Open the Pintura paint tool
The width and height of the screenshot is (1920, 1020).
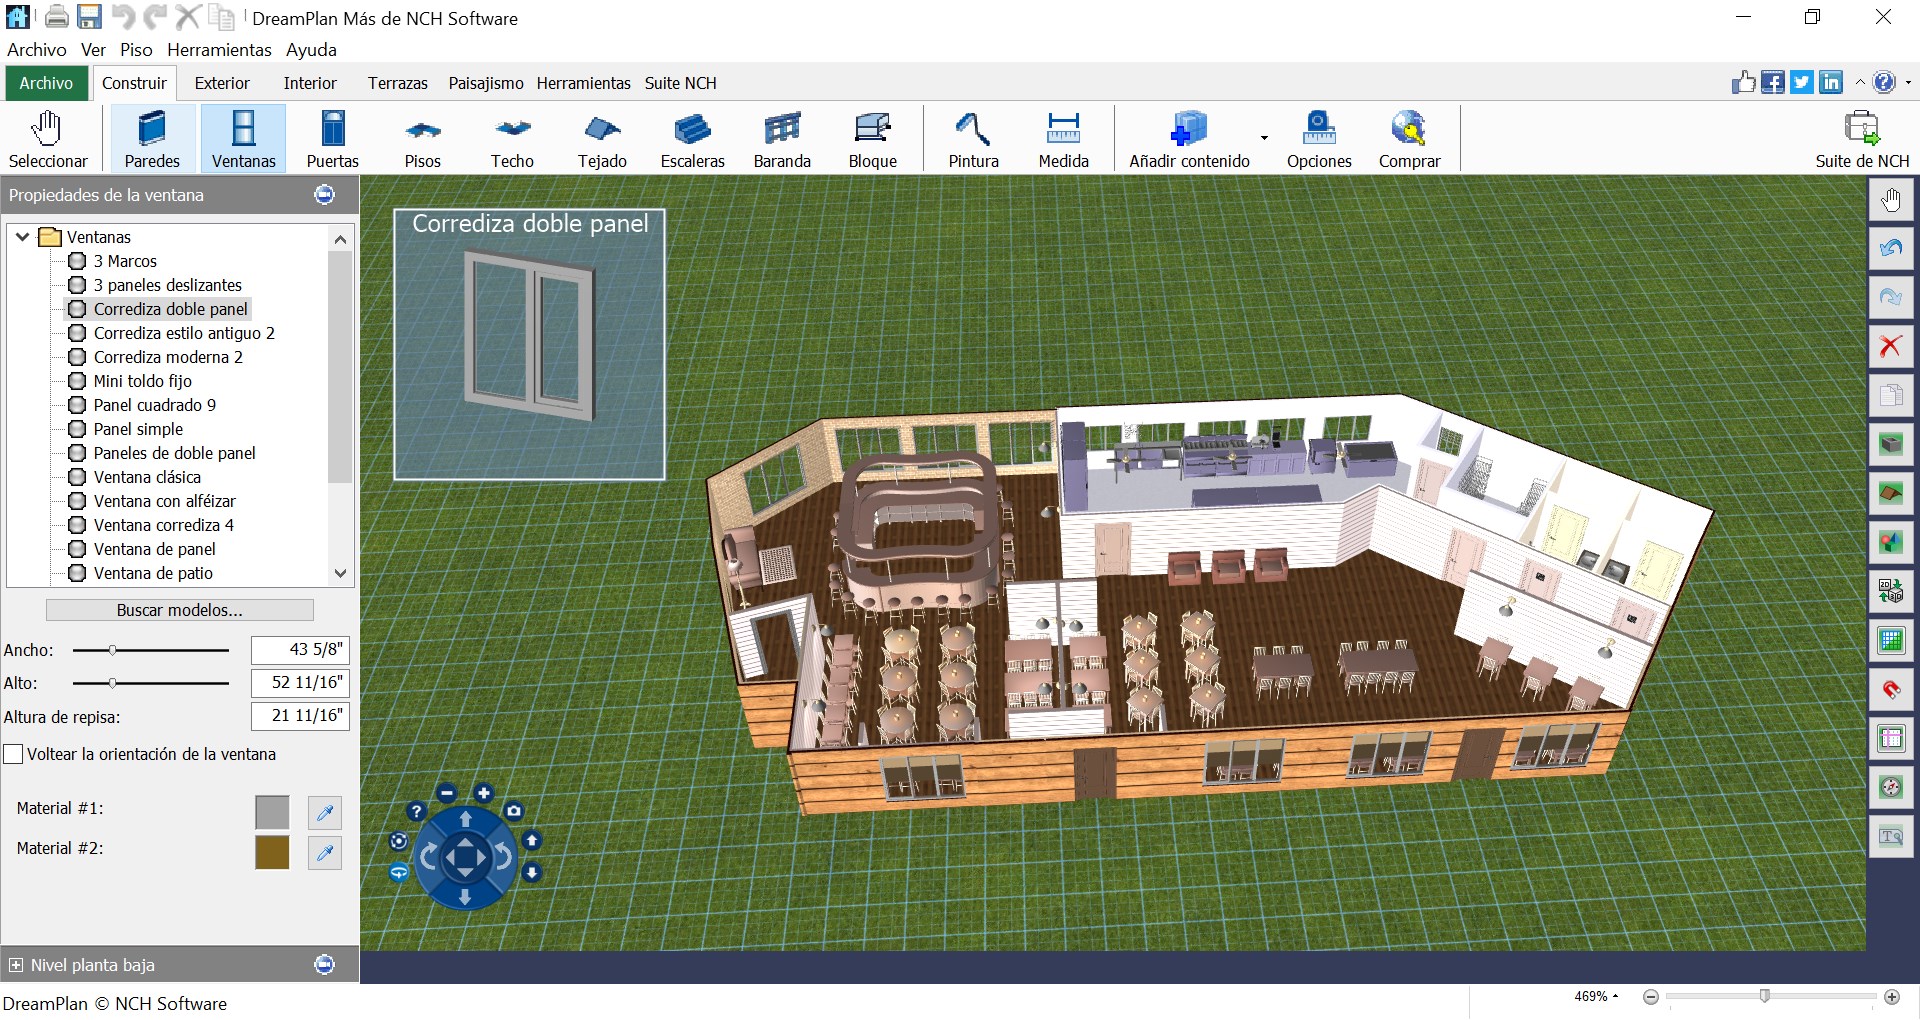[x=973, y=139]
